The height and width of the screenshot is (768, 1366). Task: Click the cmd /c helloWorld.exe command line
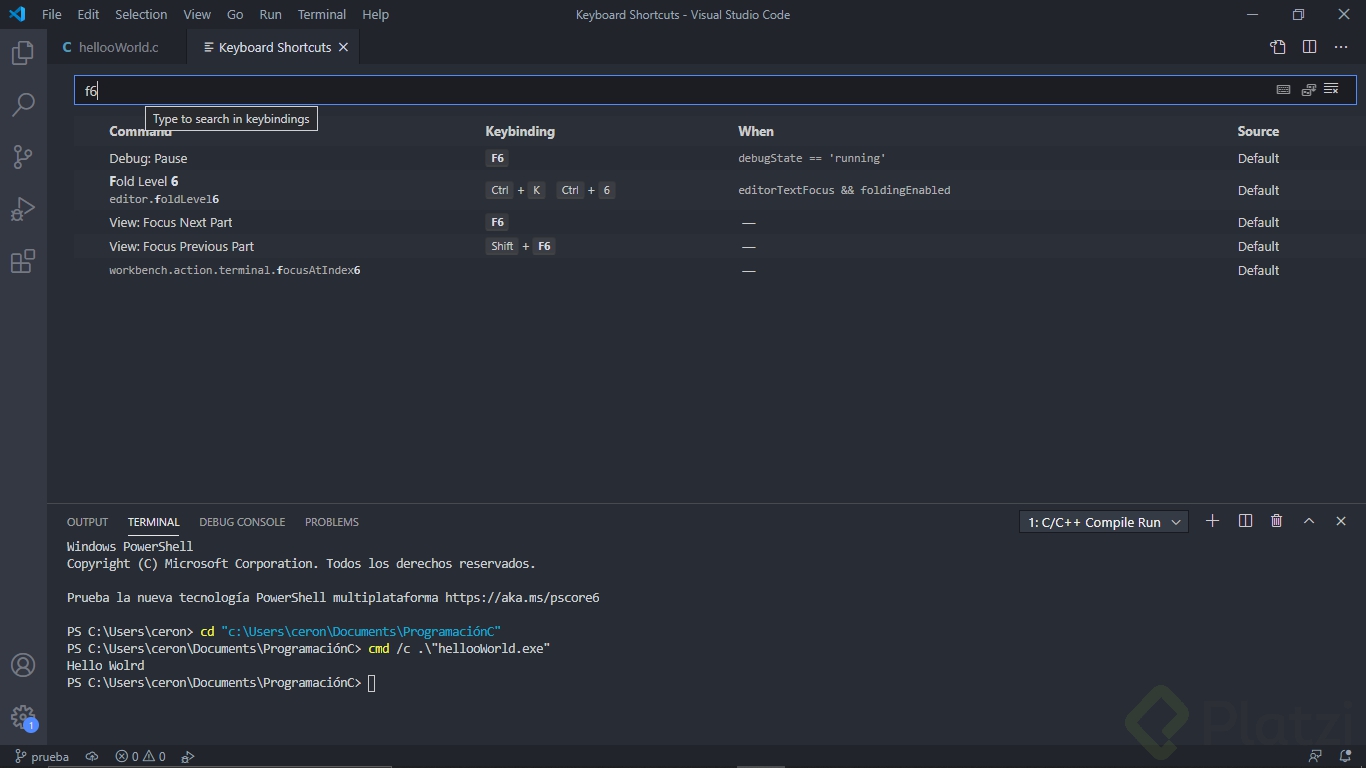point(459,649)
